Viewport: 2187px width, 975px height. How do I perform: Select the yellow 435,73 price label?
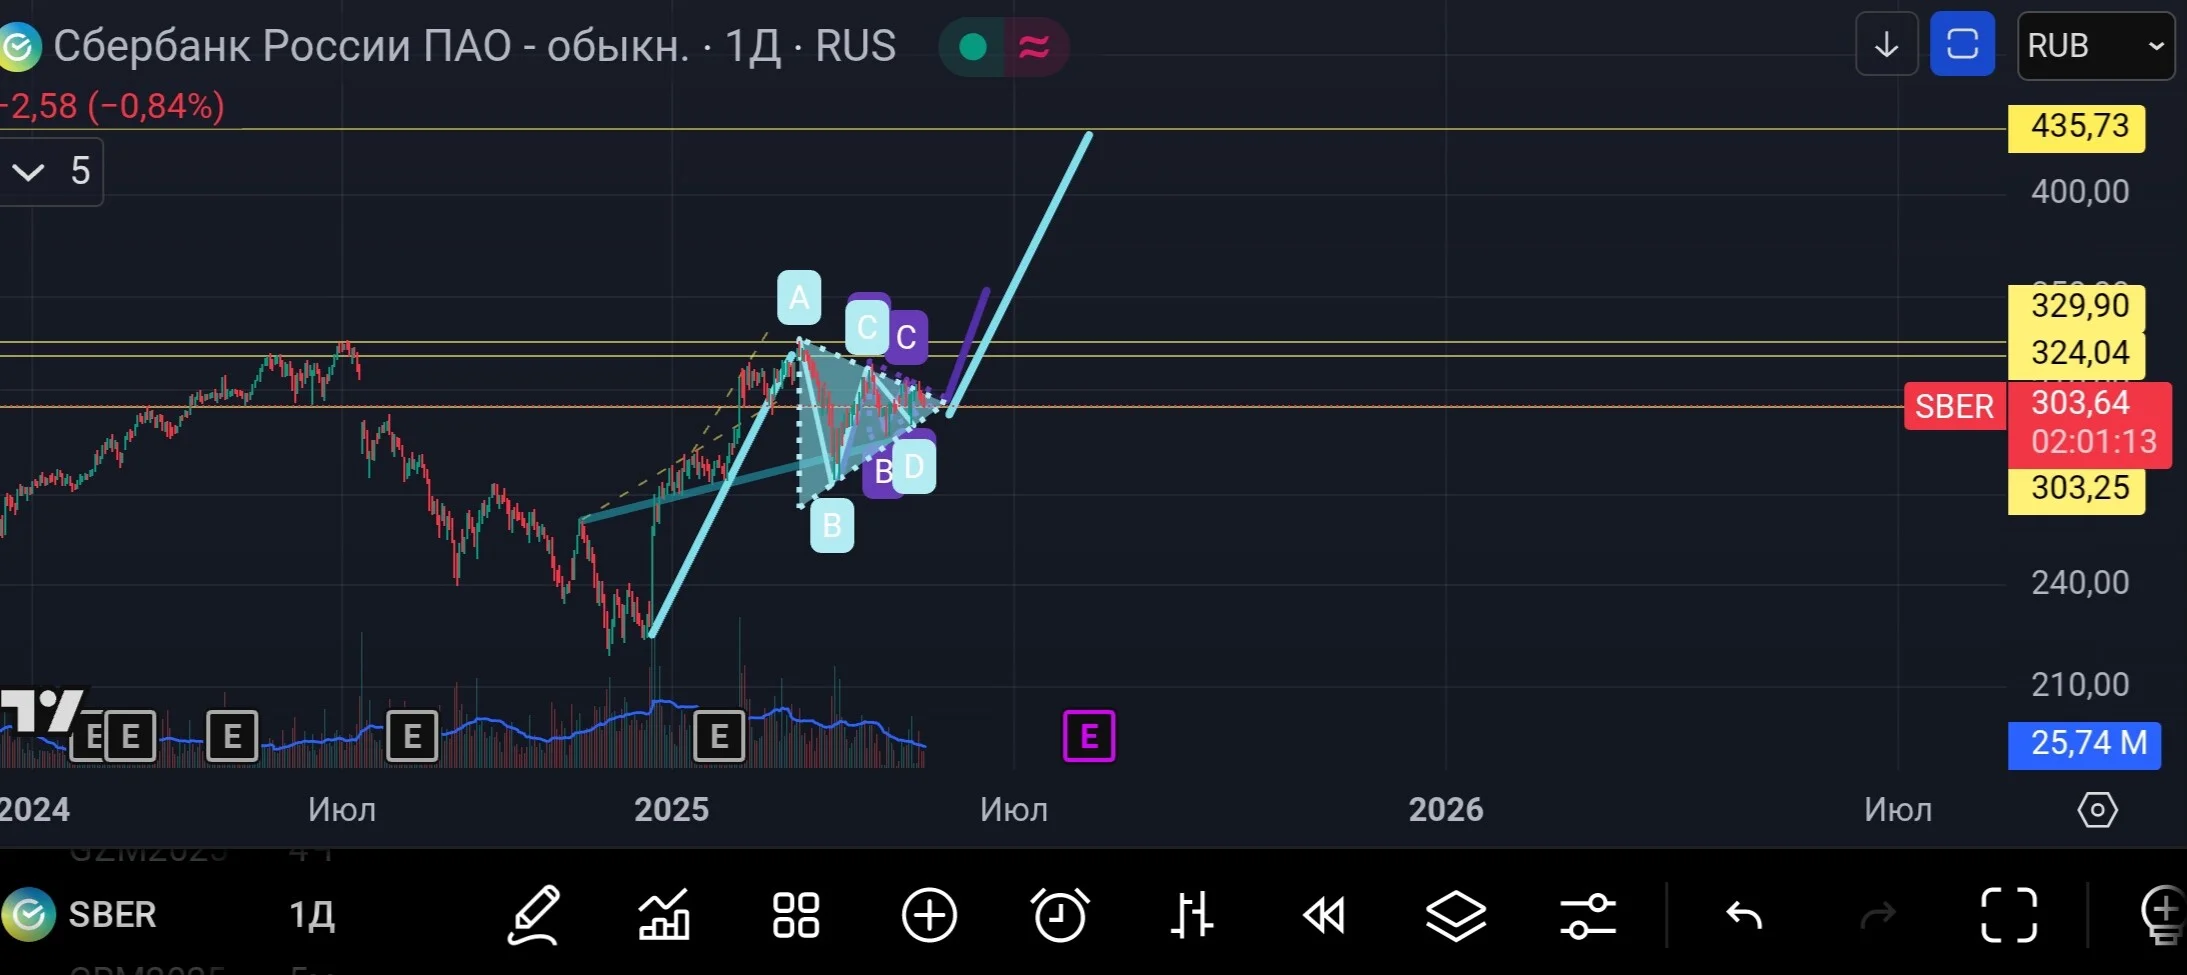(x=2077, y=127)
